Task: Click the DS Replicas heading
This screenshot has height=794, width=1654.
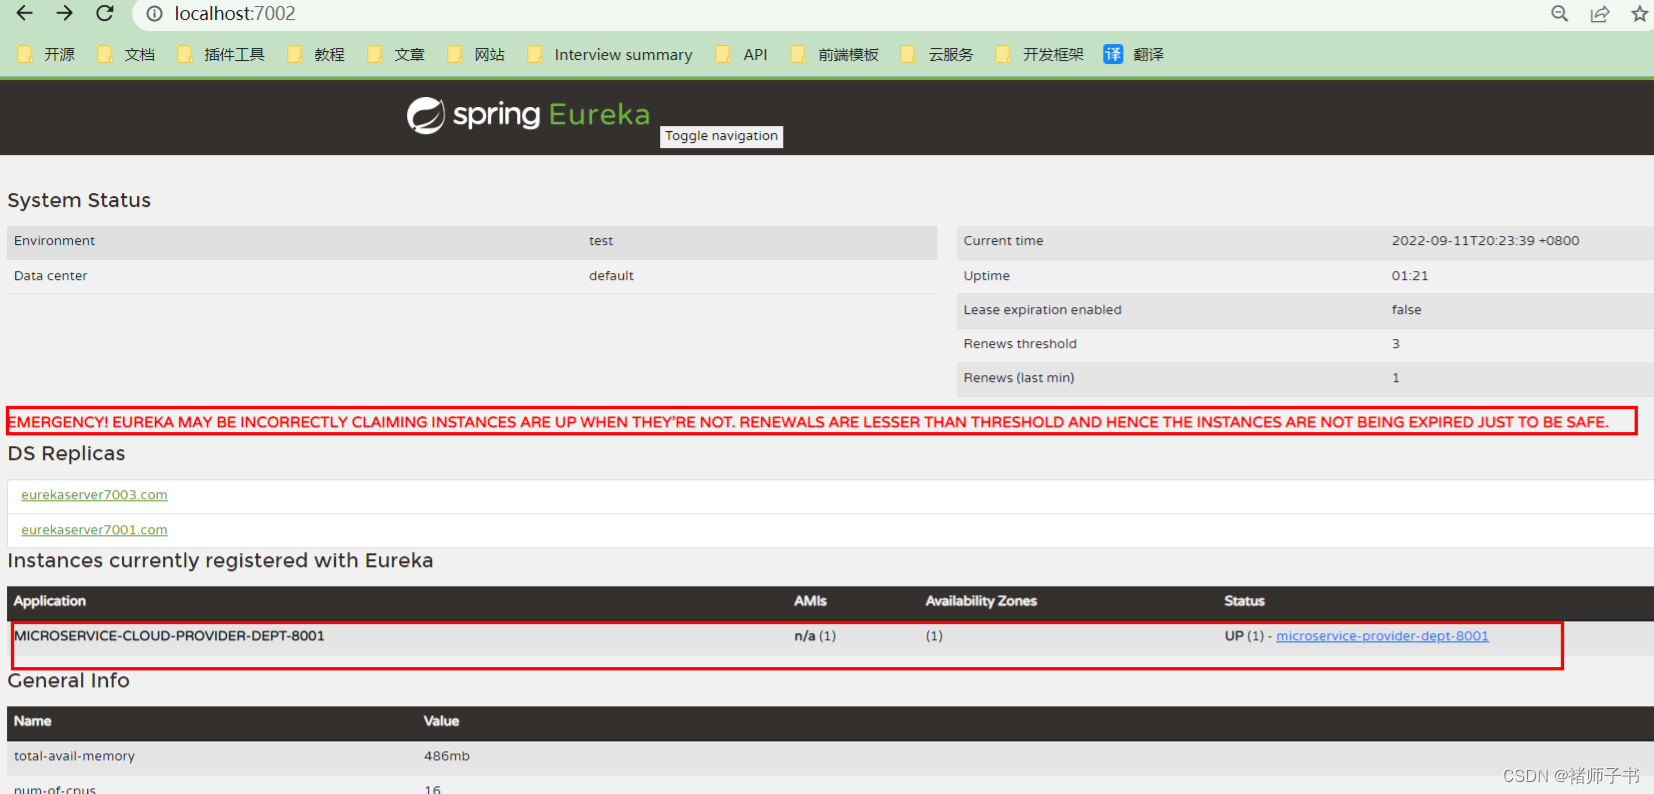Action: coord(66,453)
